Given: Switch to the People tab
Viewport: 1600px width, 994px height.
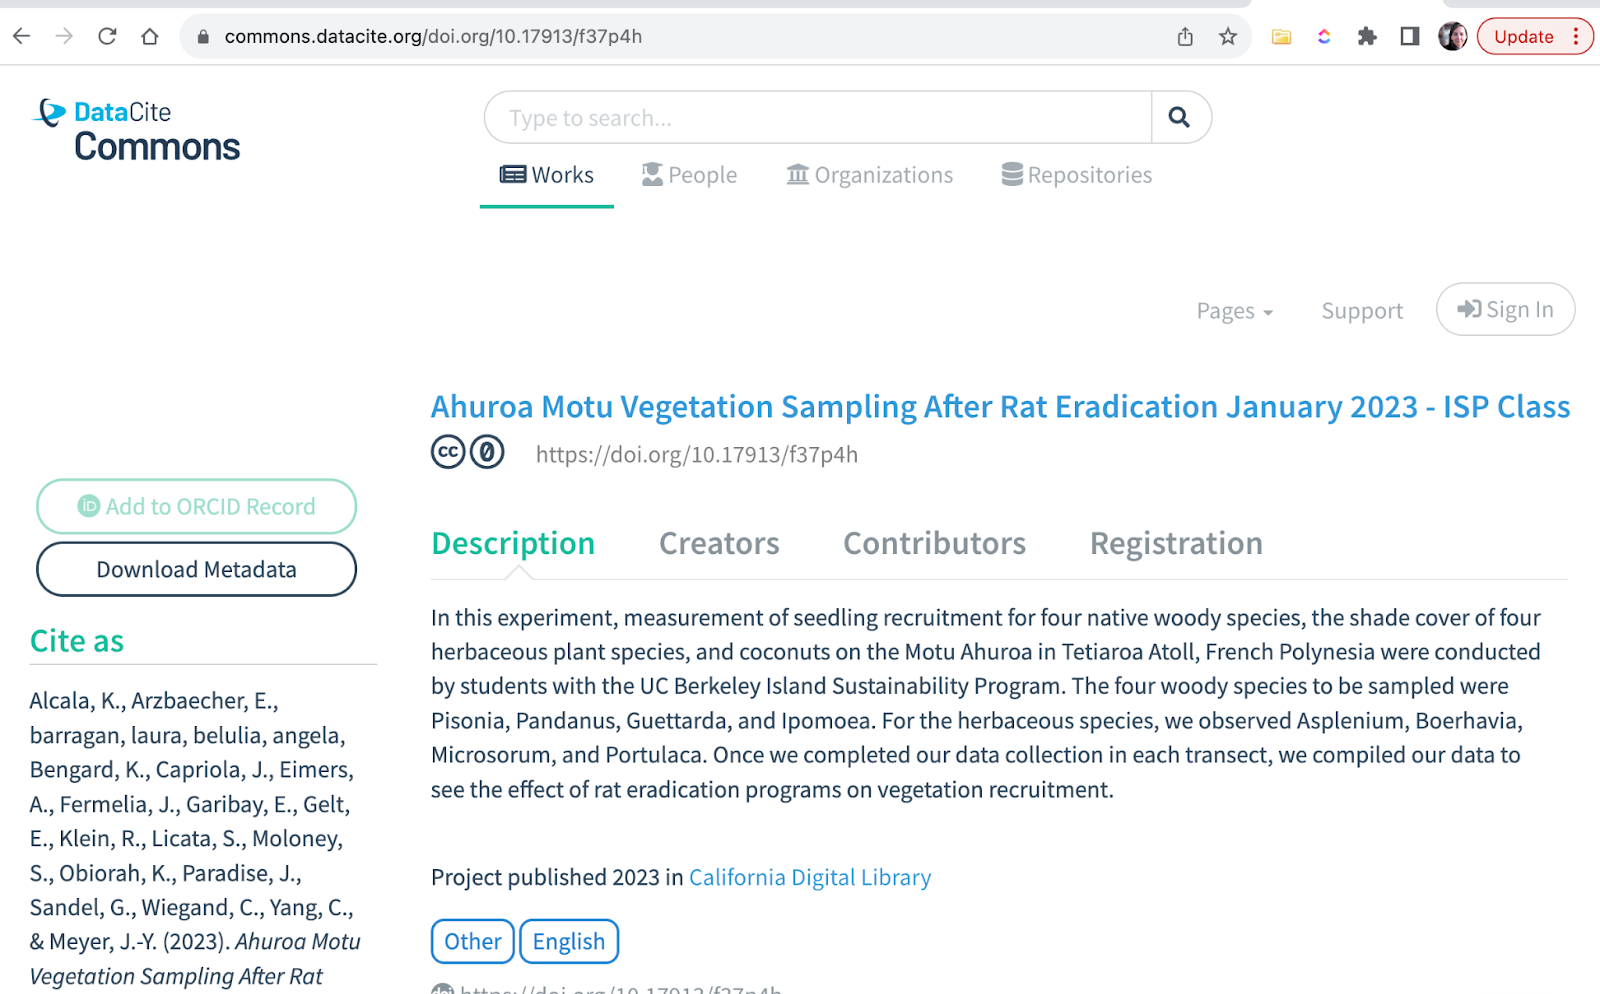Looking at the screenshot, I should click(x=689, y=175).
